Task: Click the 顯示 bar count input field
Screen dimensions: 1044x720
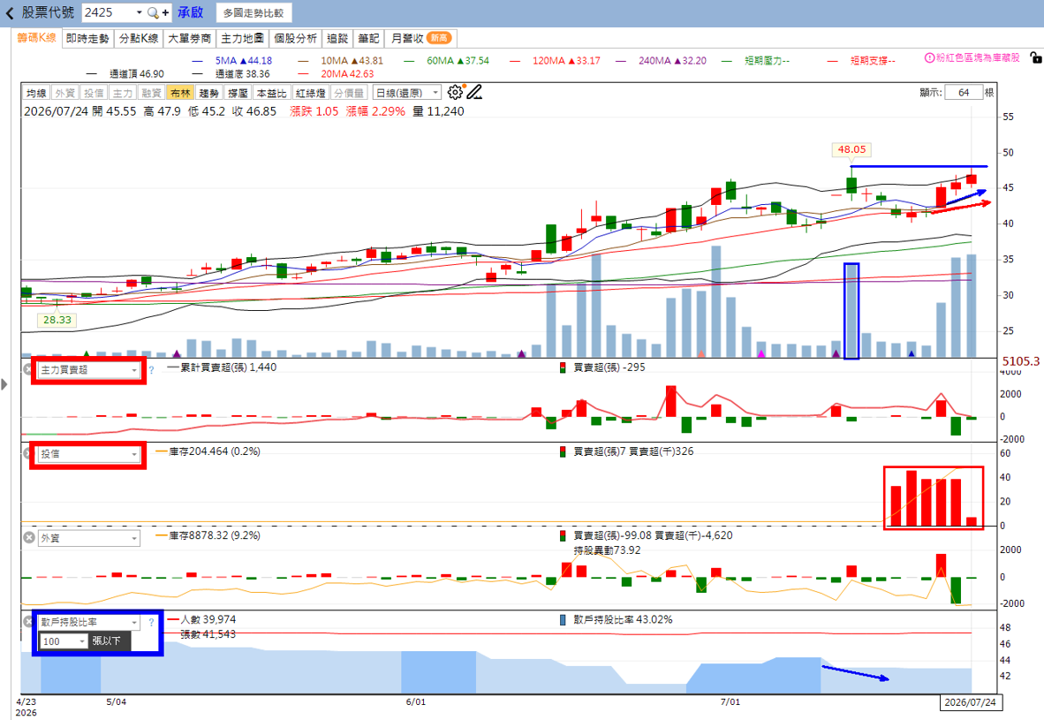Action: (x=963, y=93)
